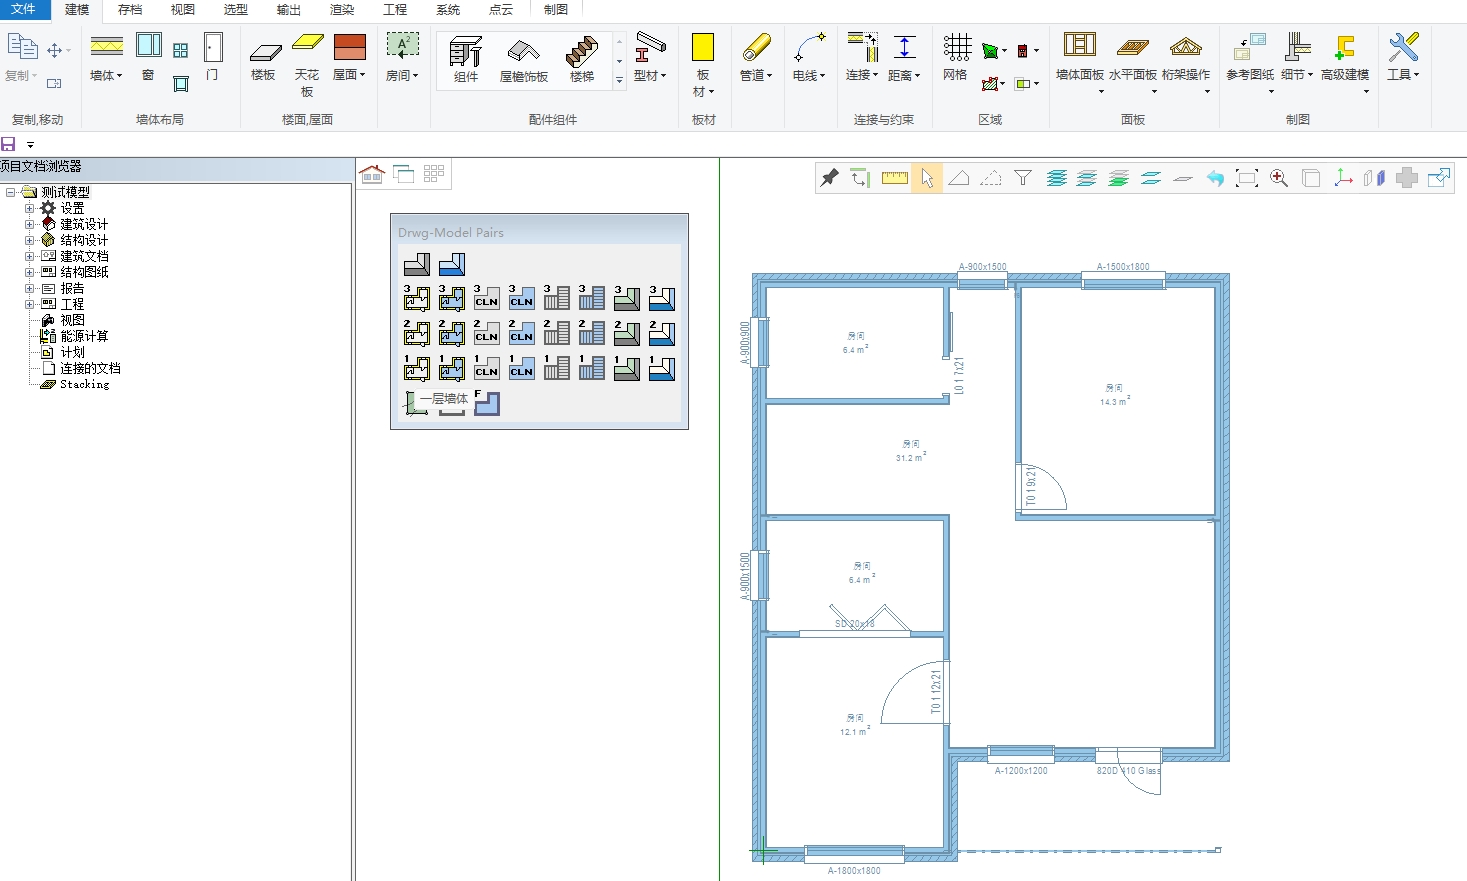Click the nine-square grid layout icon
The width and height of the screenshot is (1467, 881).
[x=433, y=174]
